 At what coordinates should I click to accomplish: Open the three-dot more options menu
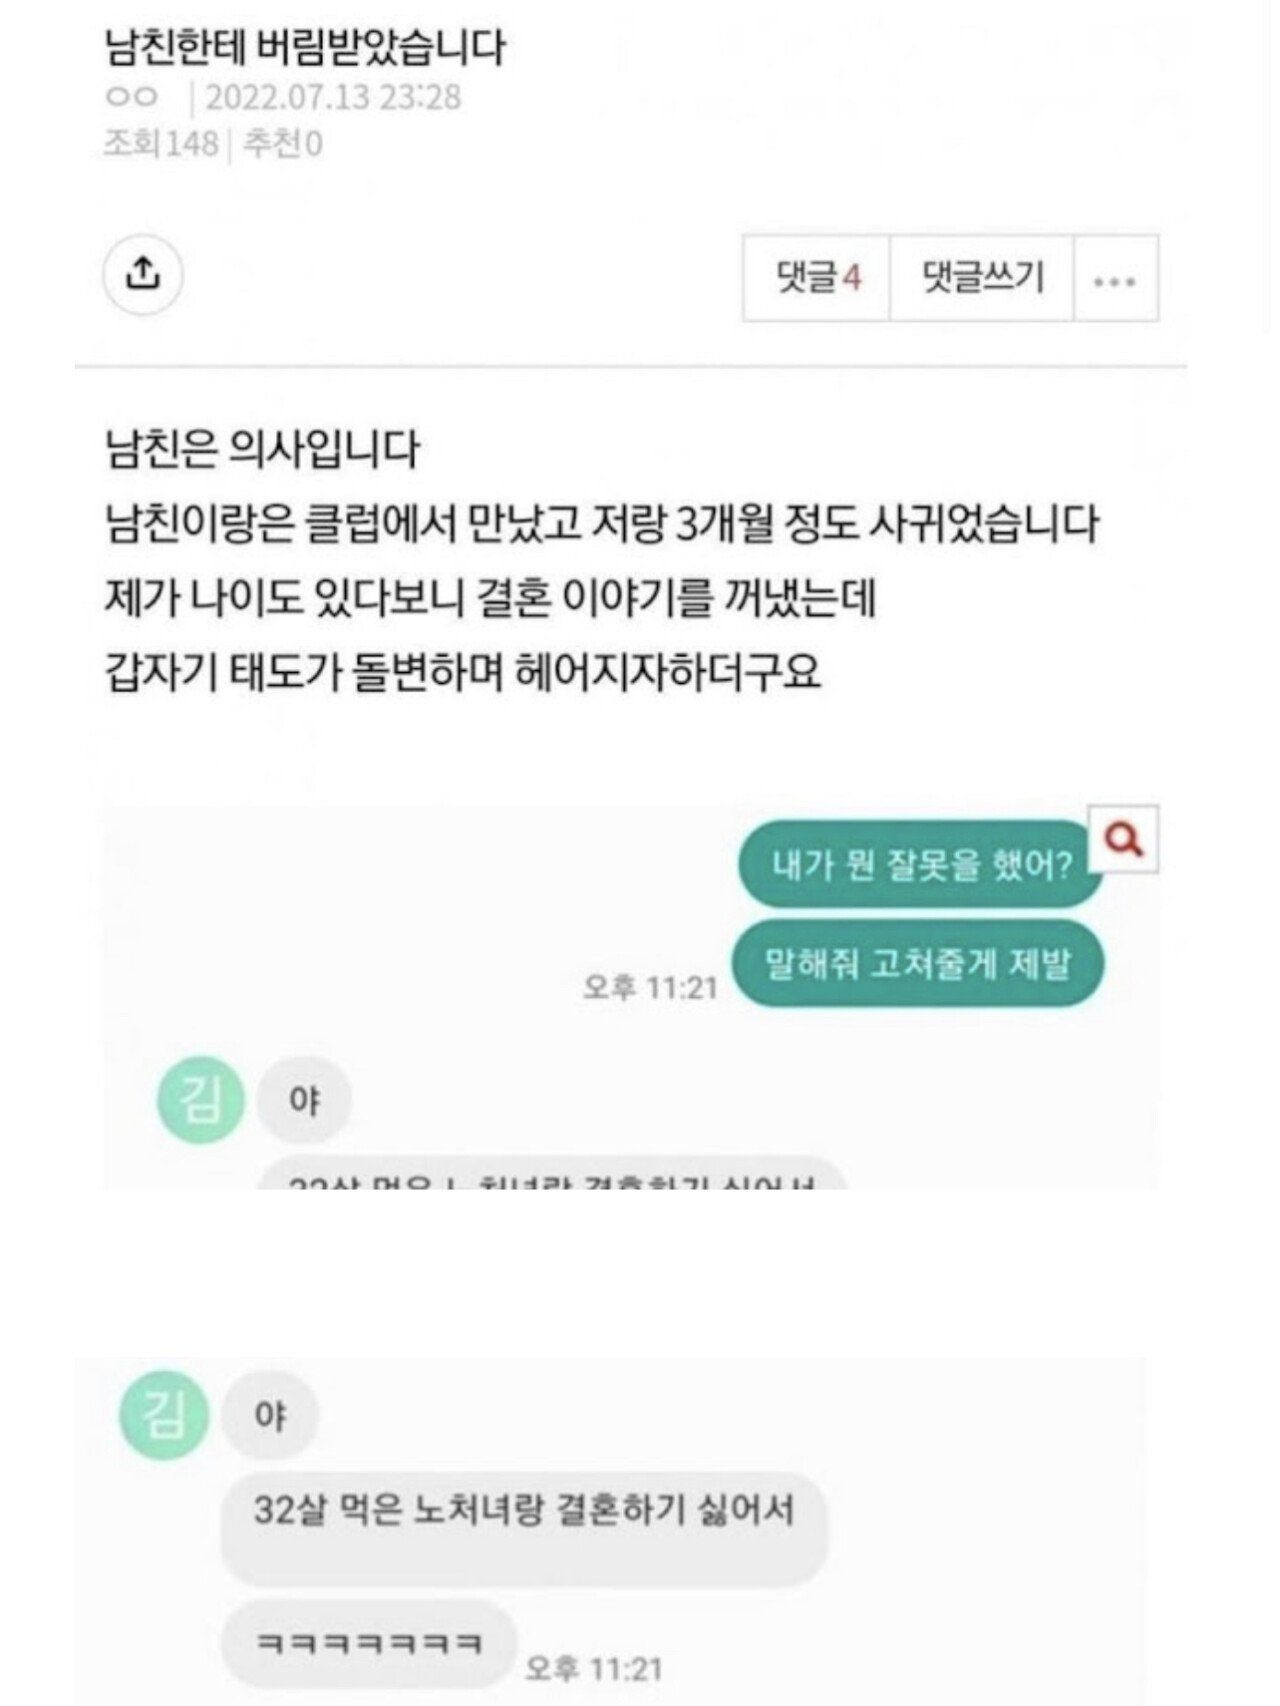(1116, 278)
